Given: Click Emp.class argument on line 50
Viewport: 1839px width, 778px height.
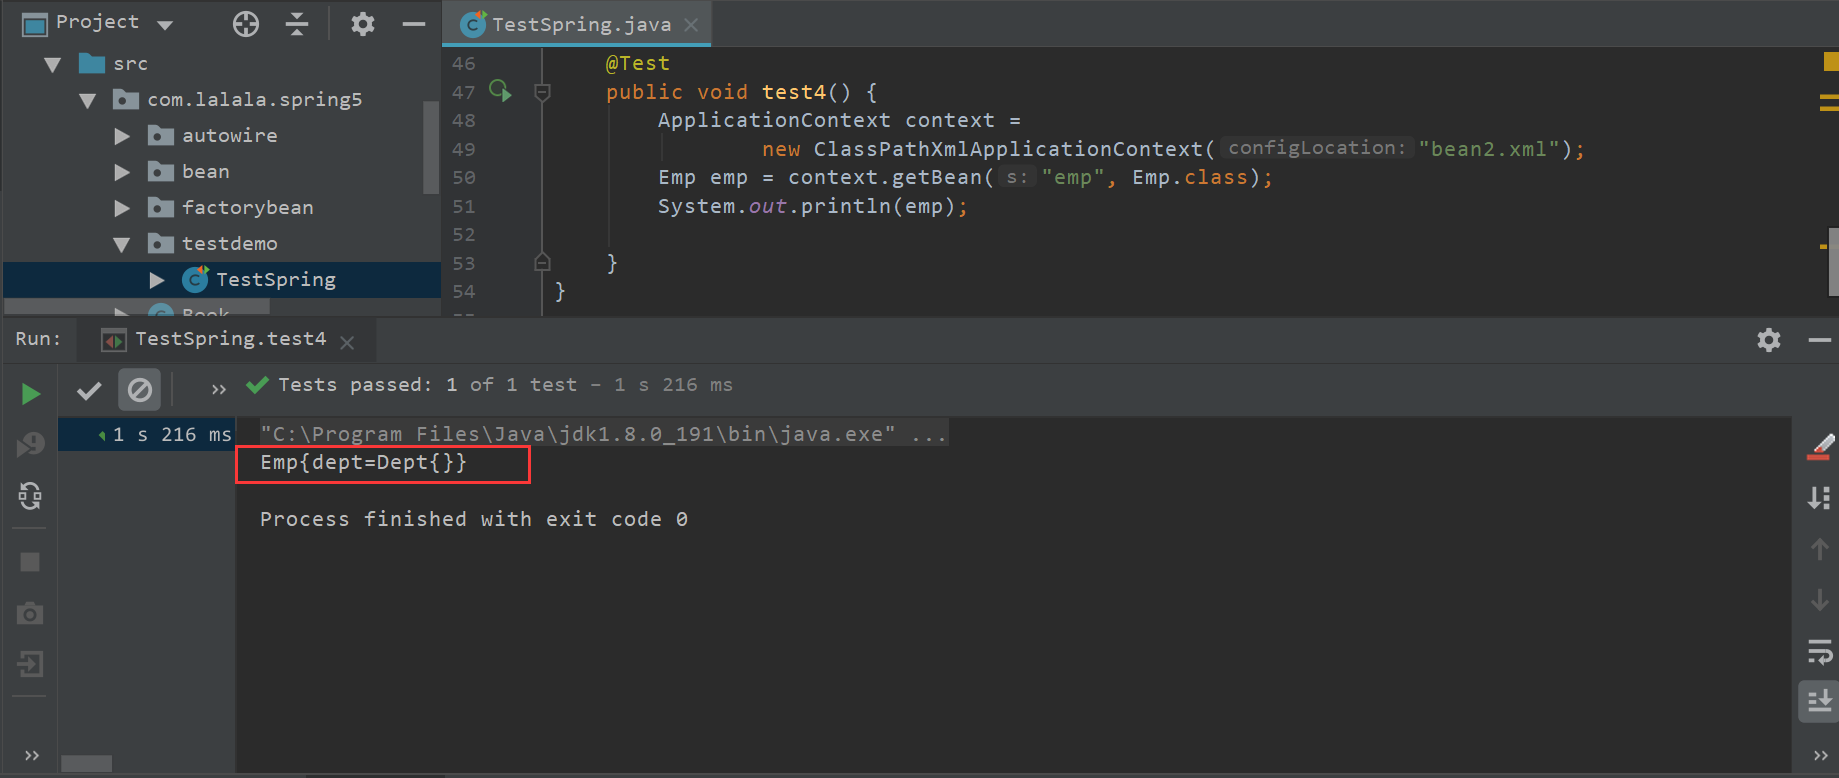Looking at the screenshot, I should [1190, 178].
